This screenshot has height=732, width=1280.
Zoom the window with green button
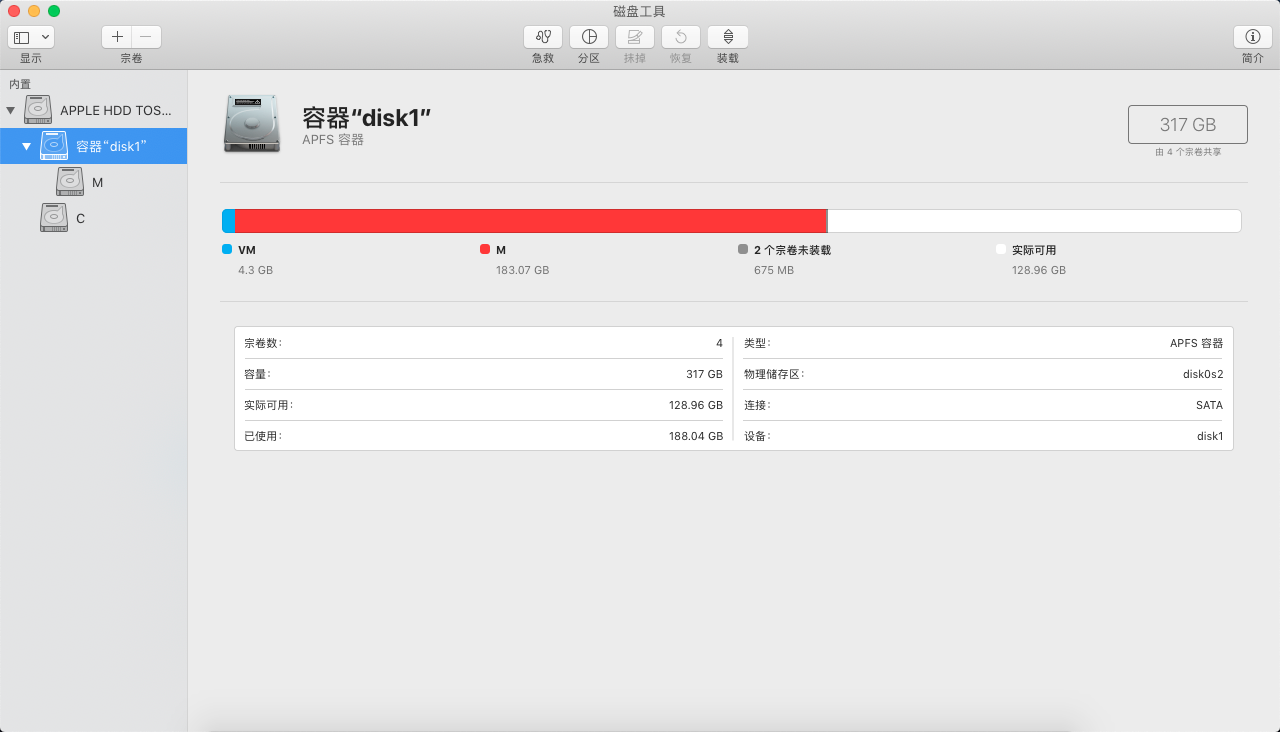[54, 11]
